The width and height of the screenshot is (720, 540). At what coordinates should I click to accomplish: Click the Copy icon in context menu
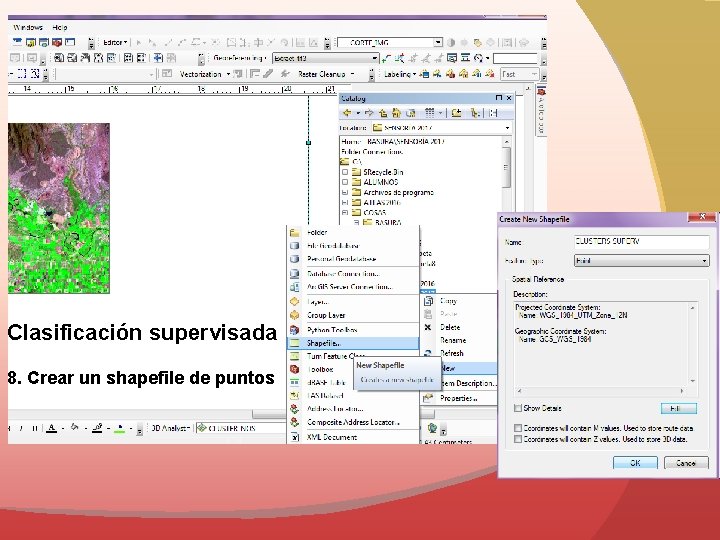[x=428, y=301]
